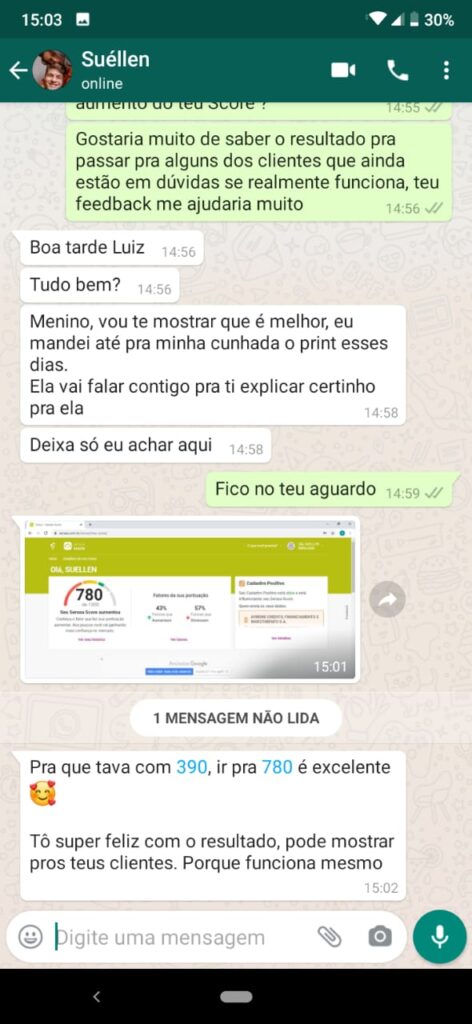Tap the '1 MENSAGEM NÃO LIDA' divider

pyautogui.click(x=236, y=718)
